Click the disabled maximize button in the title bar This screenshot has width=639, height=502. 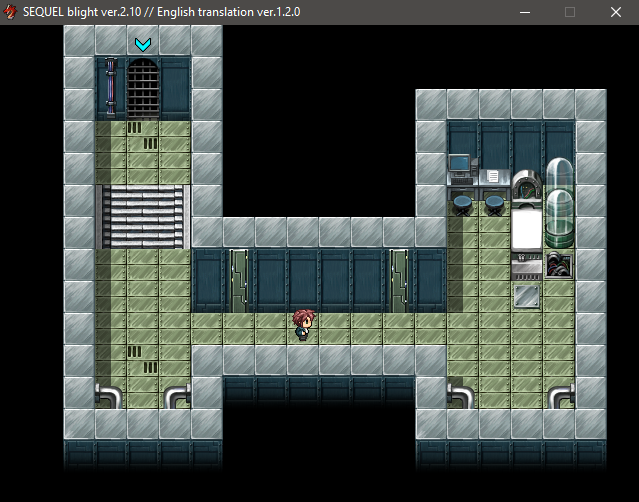570,12
